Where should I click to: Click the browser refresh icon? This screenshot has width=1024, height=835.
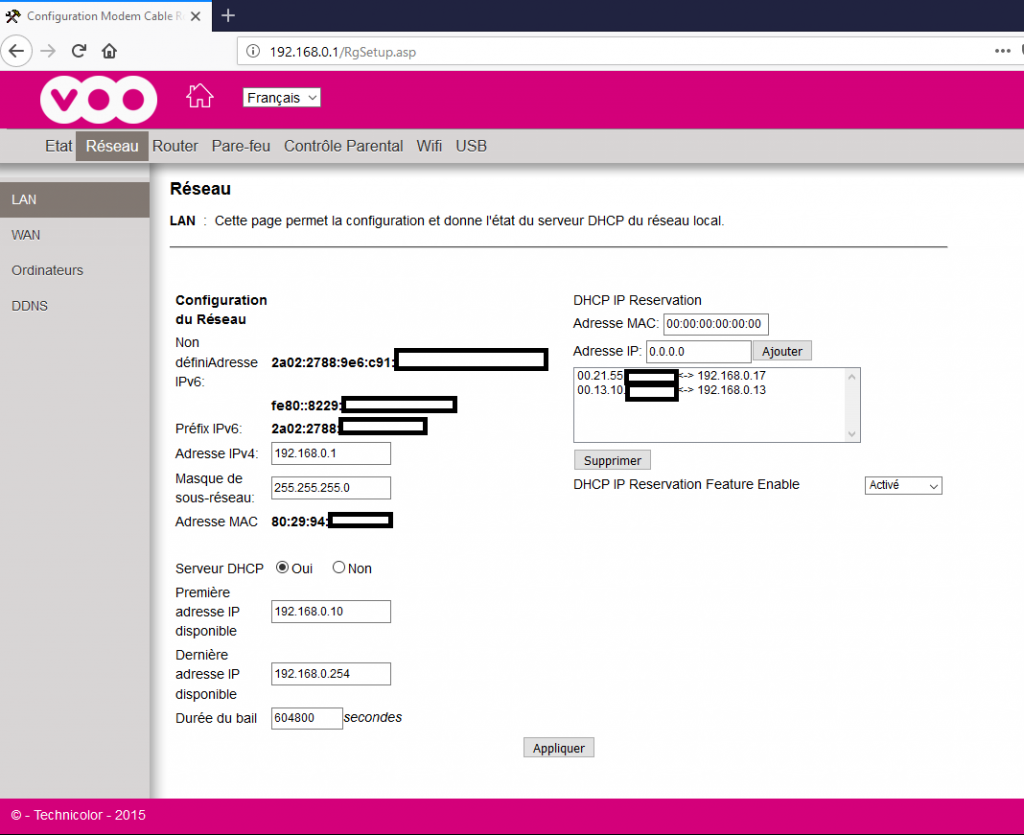coord(79,51)
